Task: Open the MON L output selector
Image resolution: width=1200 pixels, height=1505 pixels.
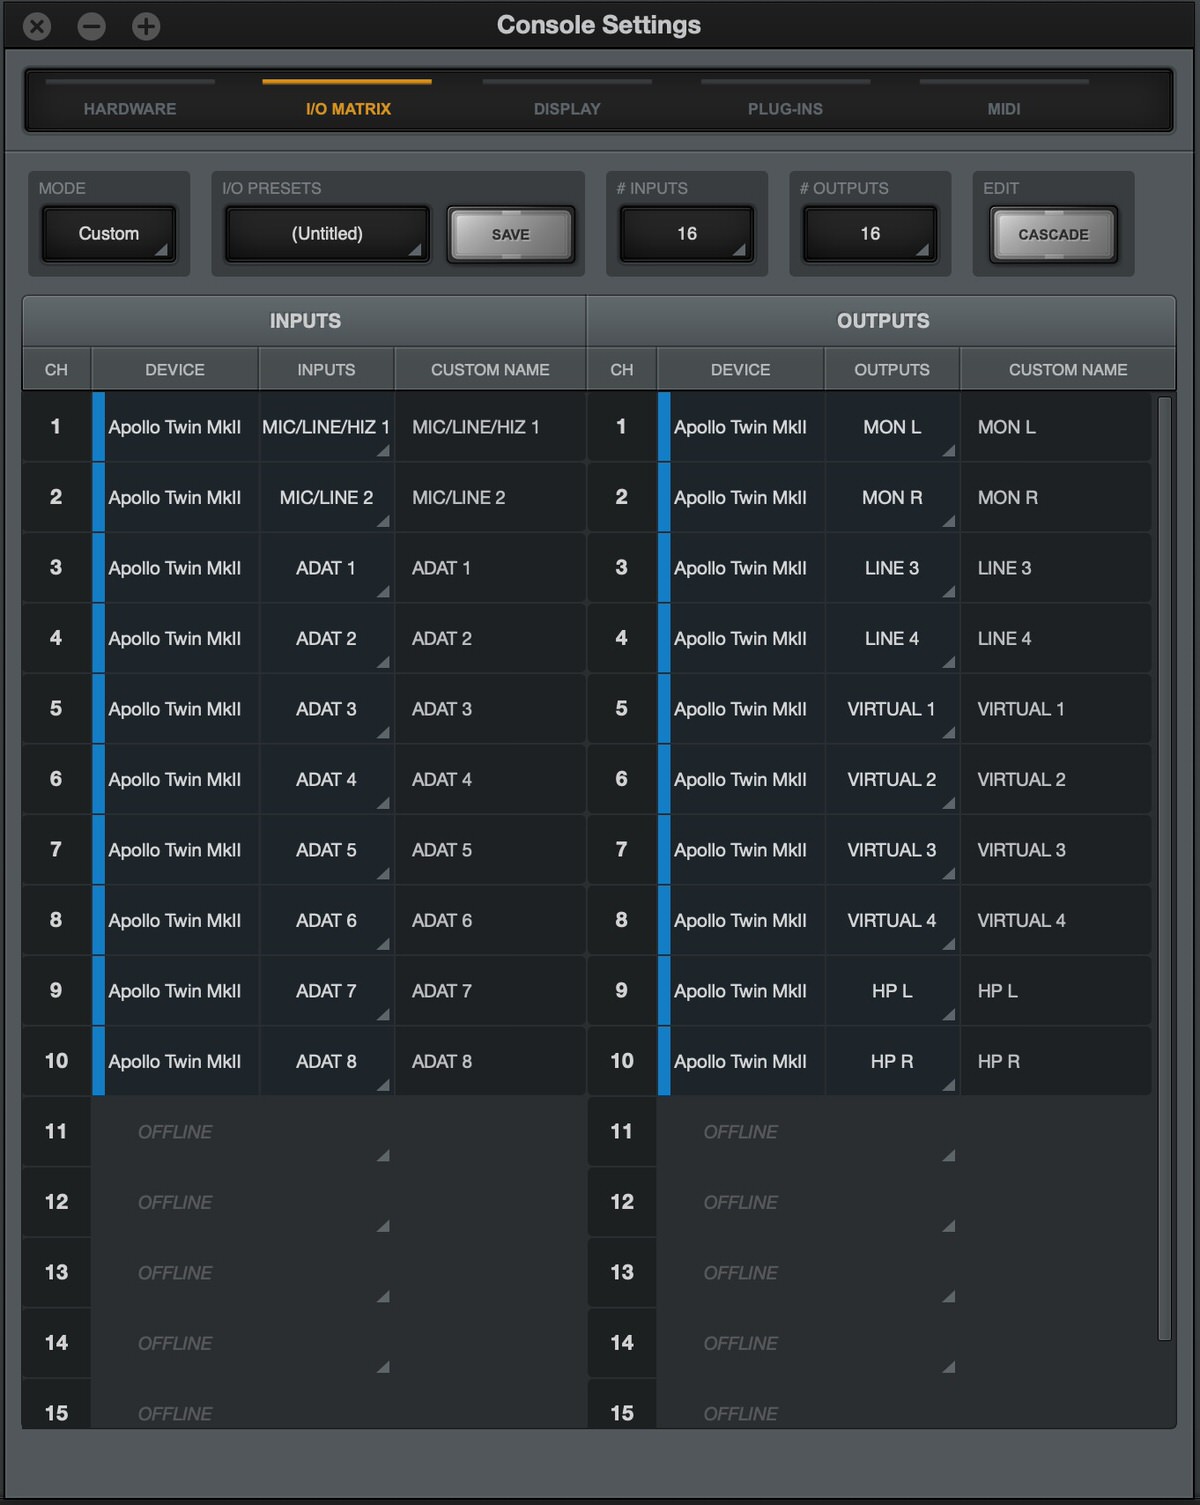Action: (x=892, y=427)
